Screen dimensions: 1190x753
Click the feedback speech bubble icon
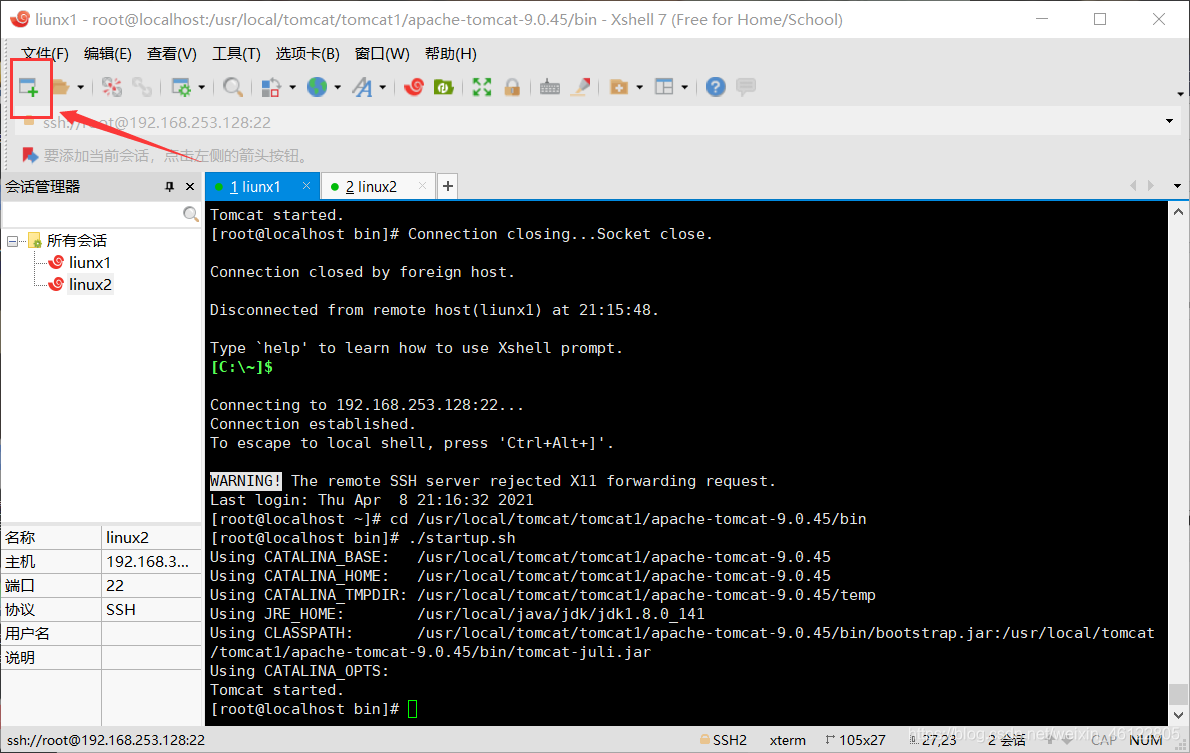(746, 87)
